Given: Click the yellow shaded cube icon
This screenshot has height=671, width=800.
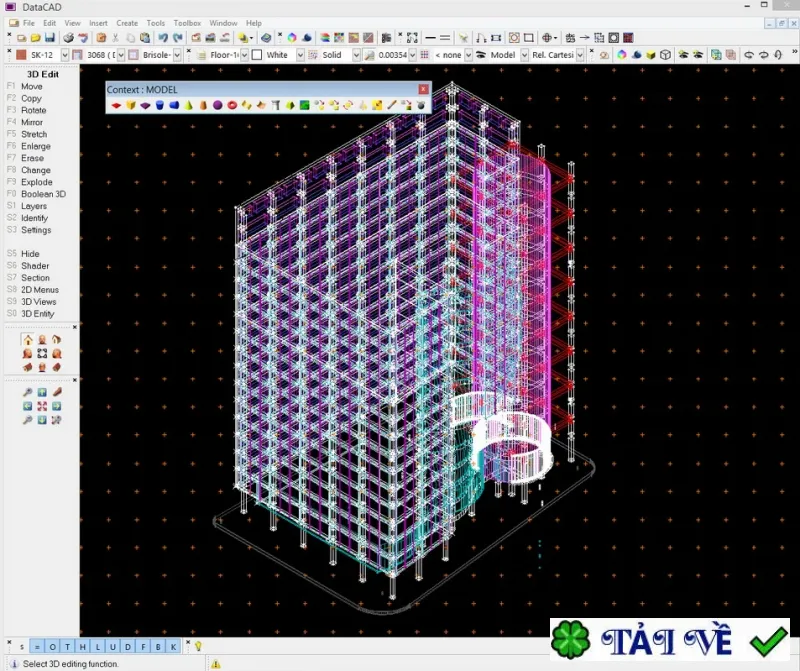Looking at the screenshot, I should pos(651,55).
